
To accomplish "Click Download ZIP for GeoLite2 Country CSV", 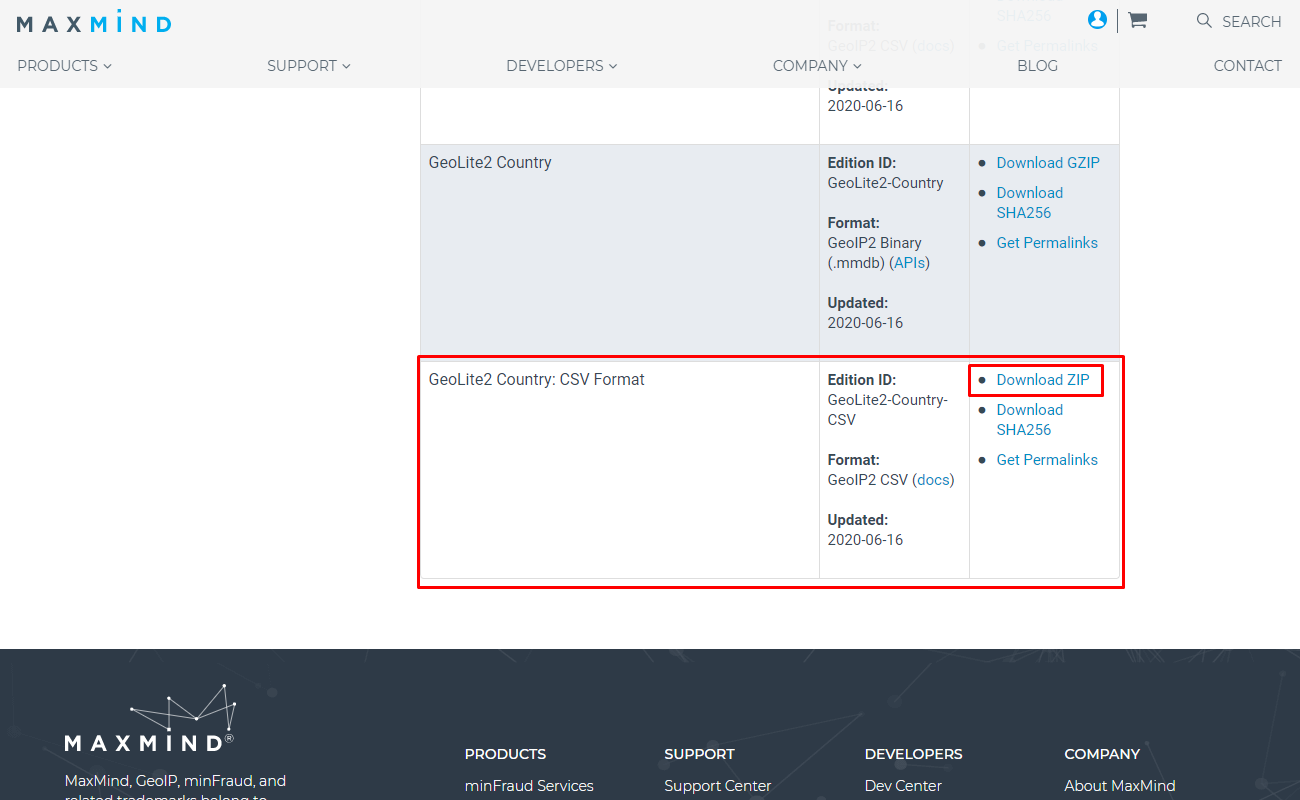I will (x=1043, y=380).
